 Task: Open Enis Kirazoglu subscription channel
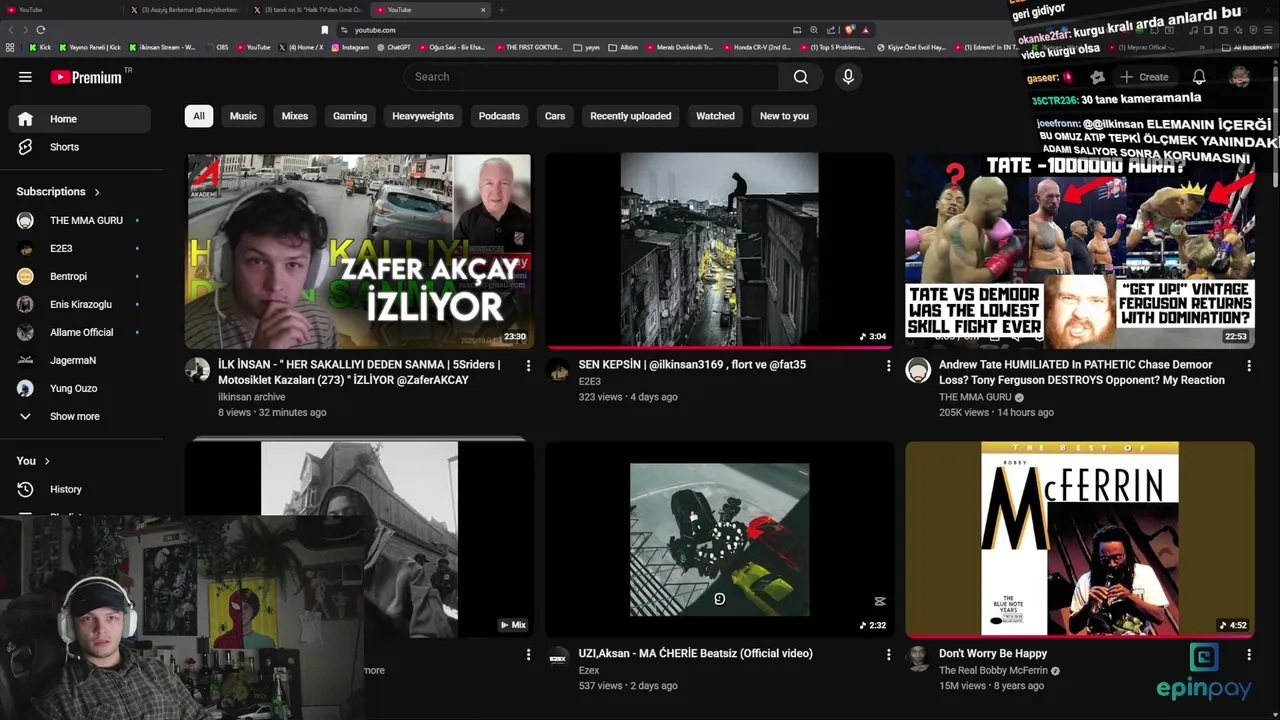click(80, 304)
